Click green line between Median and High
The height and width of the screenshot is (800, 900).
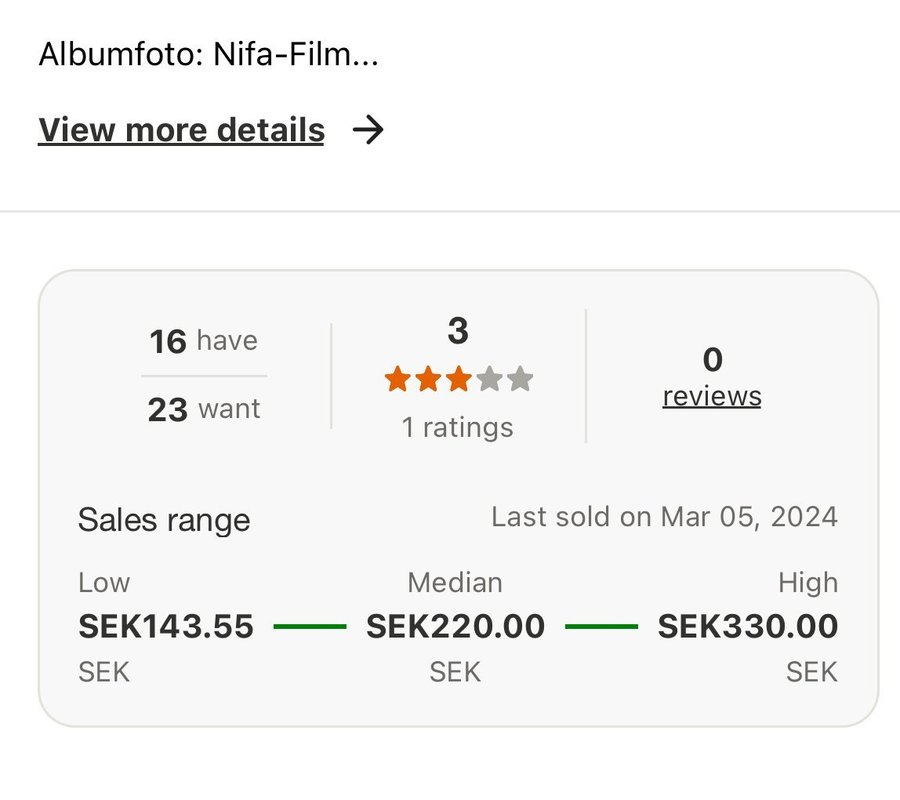coord(601,627)
